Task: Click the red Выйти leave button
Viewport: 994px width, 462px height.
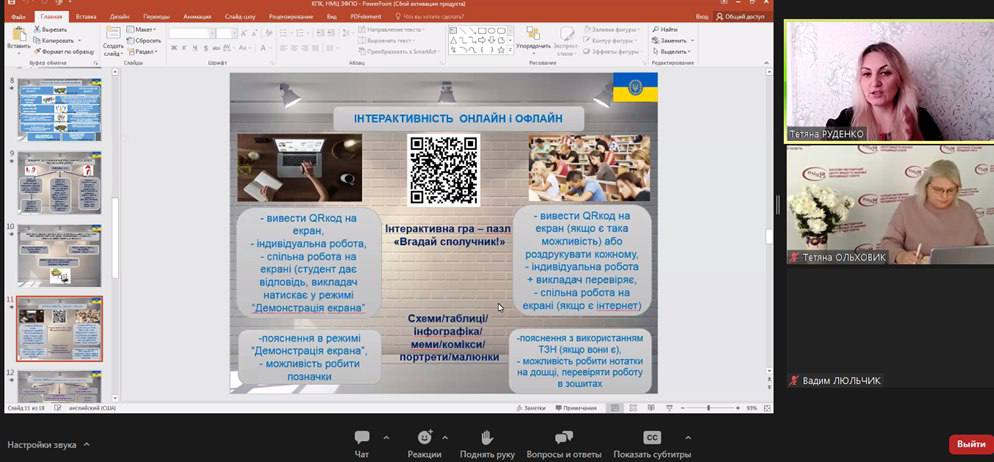Action: [x=969, y=444]
